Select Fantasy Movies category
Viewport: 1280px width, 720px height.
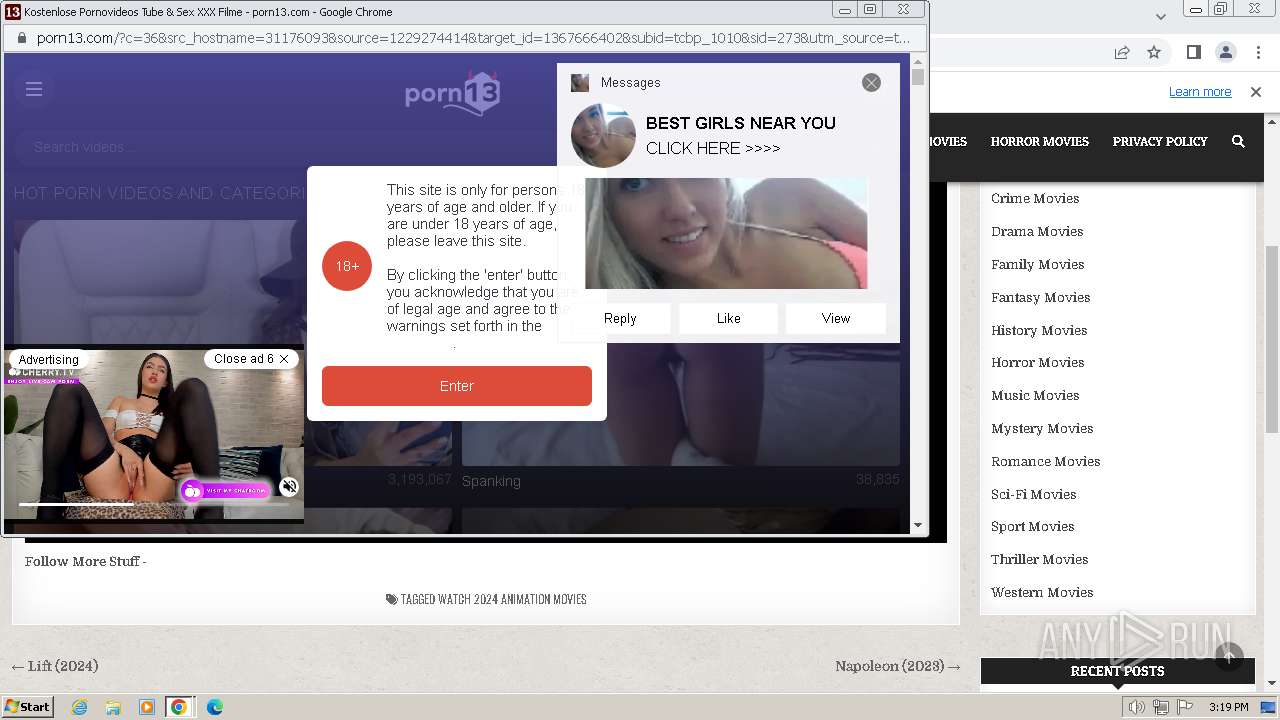pos(1041,297)
